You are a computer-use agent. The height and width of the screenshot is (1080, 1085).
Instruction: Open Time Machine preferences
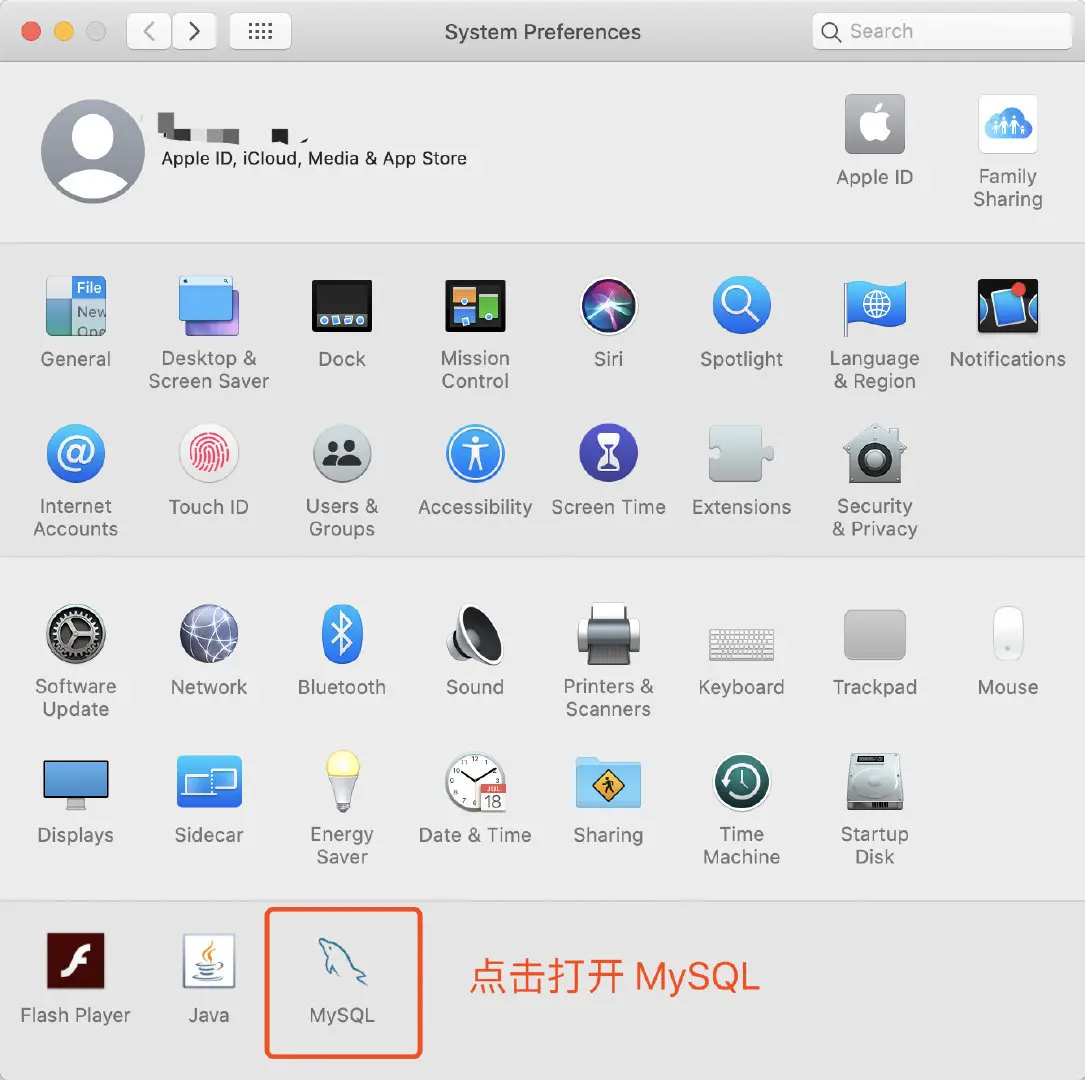(x=741, y=783)
